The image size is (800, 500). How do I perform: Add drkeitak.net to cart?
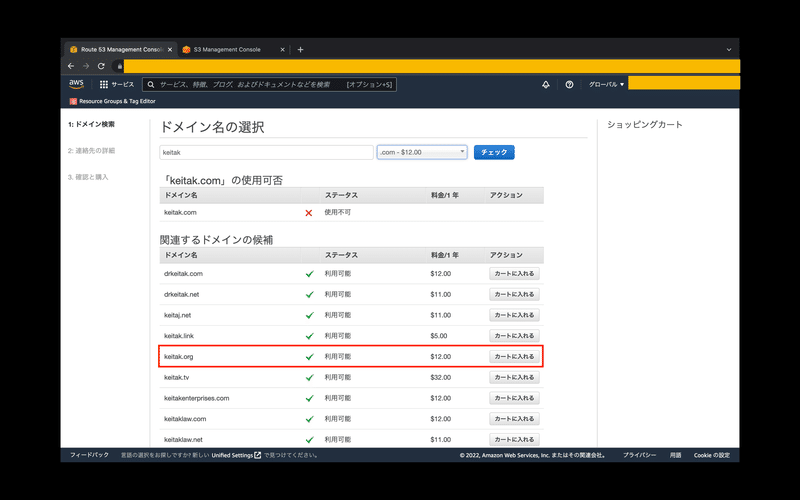click(514, 294)
